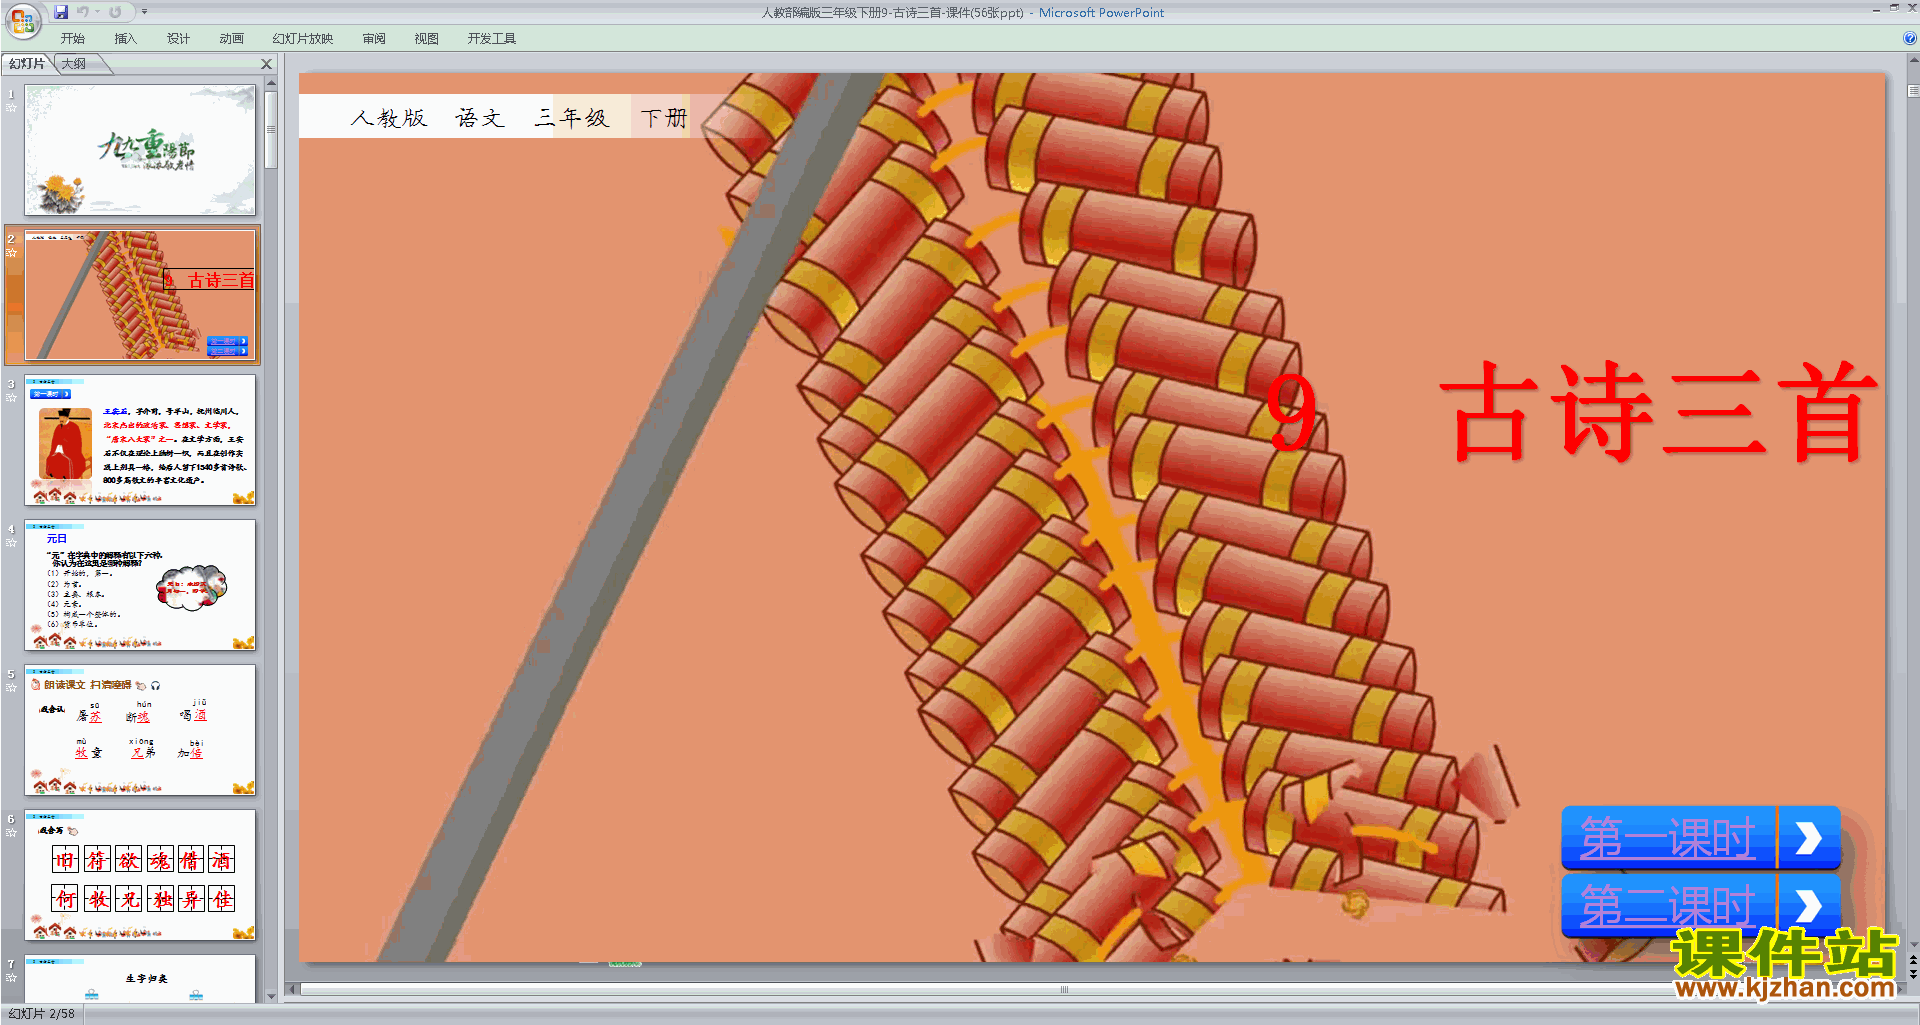Click the 幻灯片 2/58 status bar indicator
This screenshot has height=1025, width=1920.
pos(42,1014)
